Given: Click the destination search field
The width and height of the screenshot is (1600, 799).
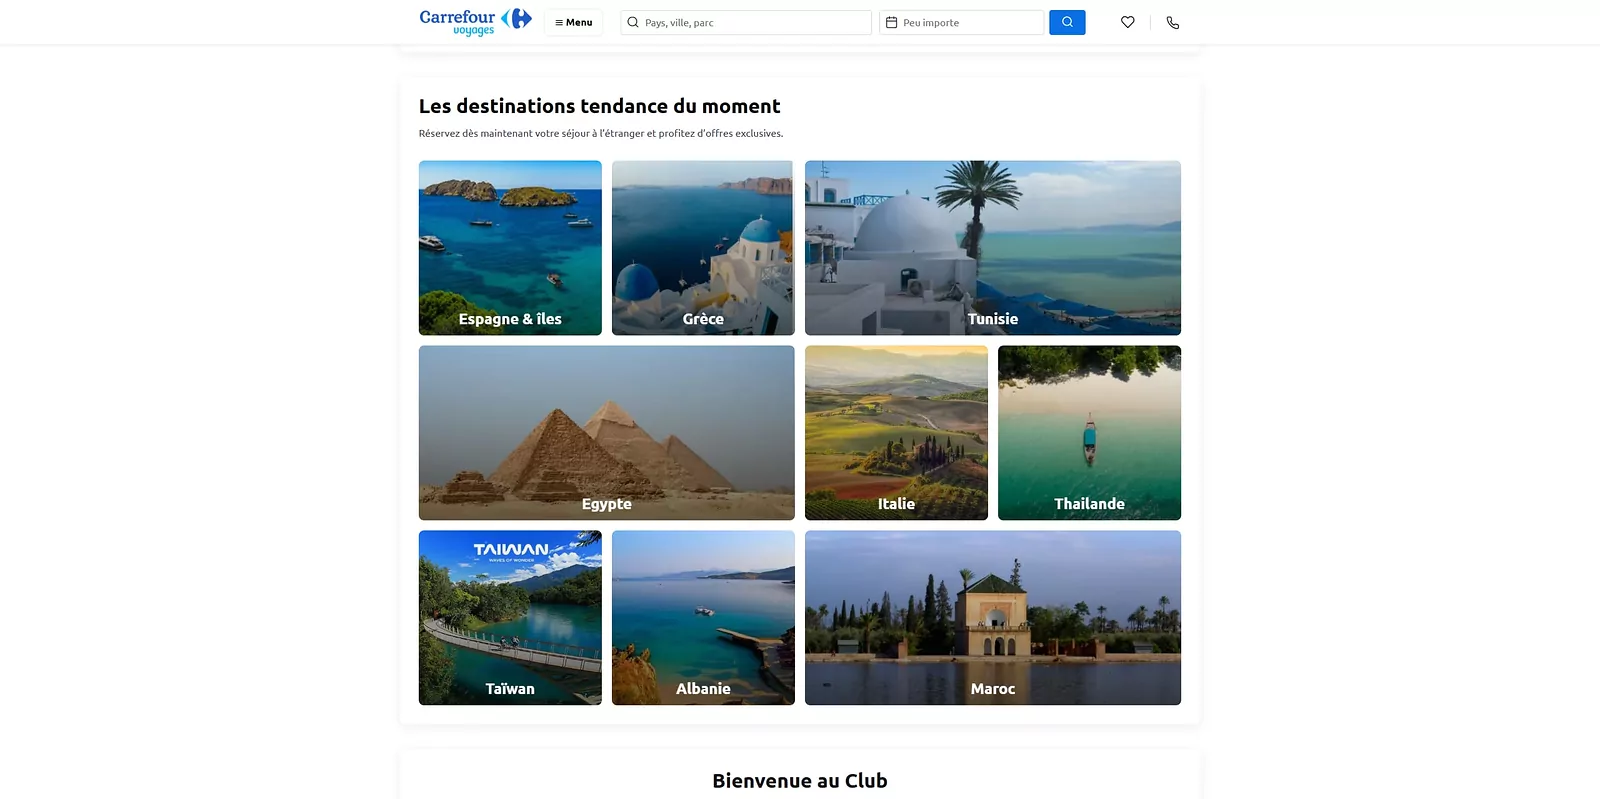Looking at the screenshot, I should [746, 22].
